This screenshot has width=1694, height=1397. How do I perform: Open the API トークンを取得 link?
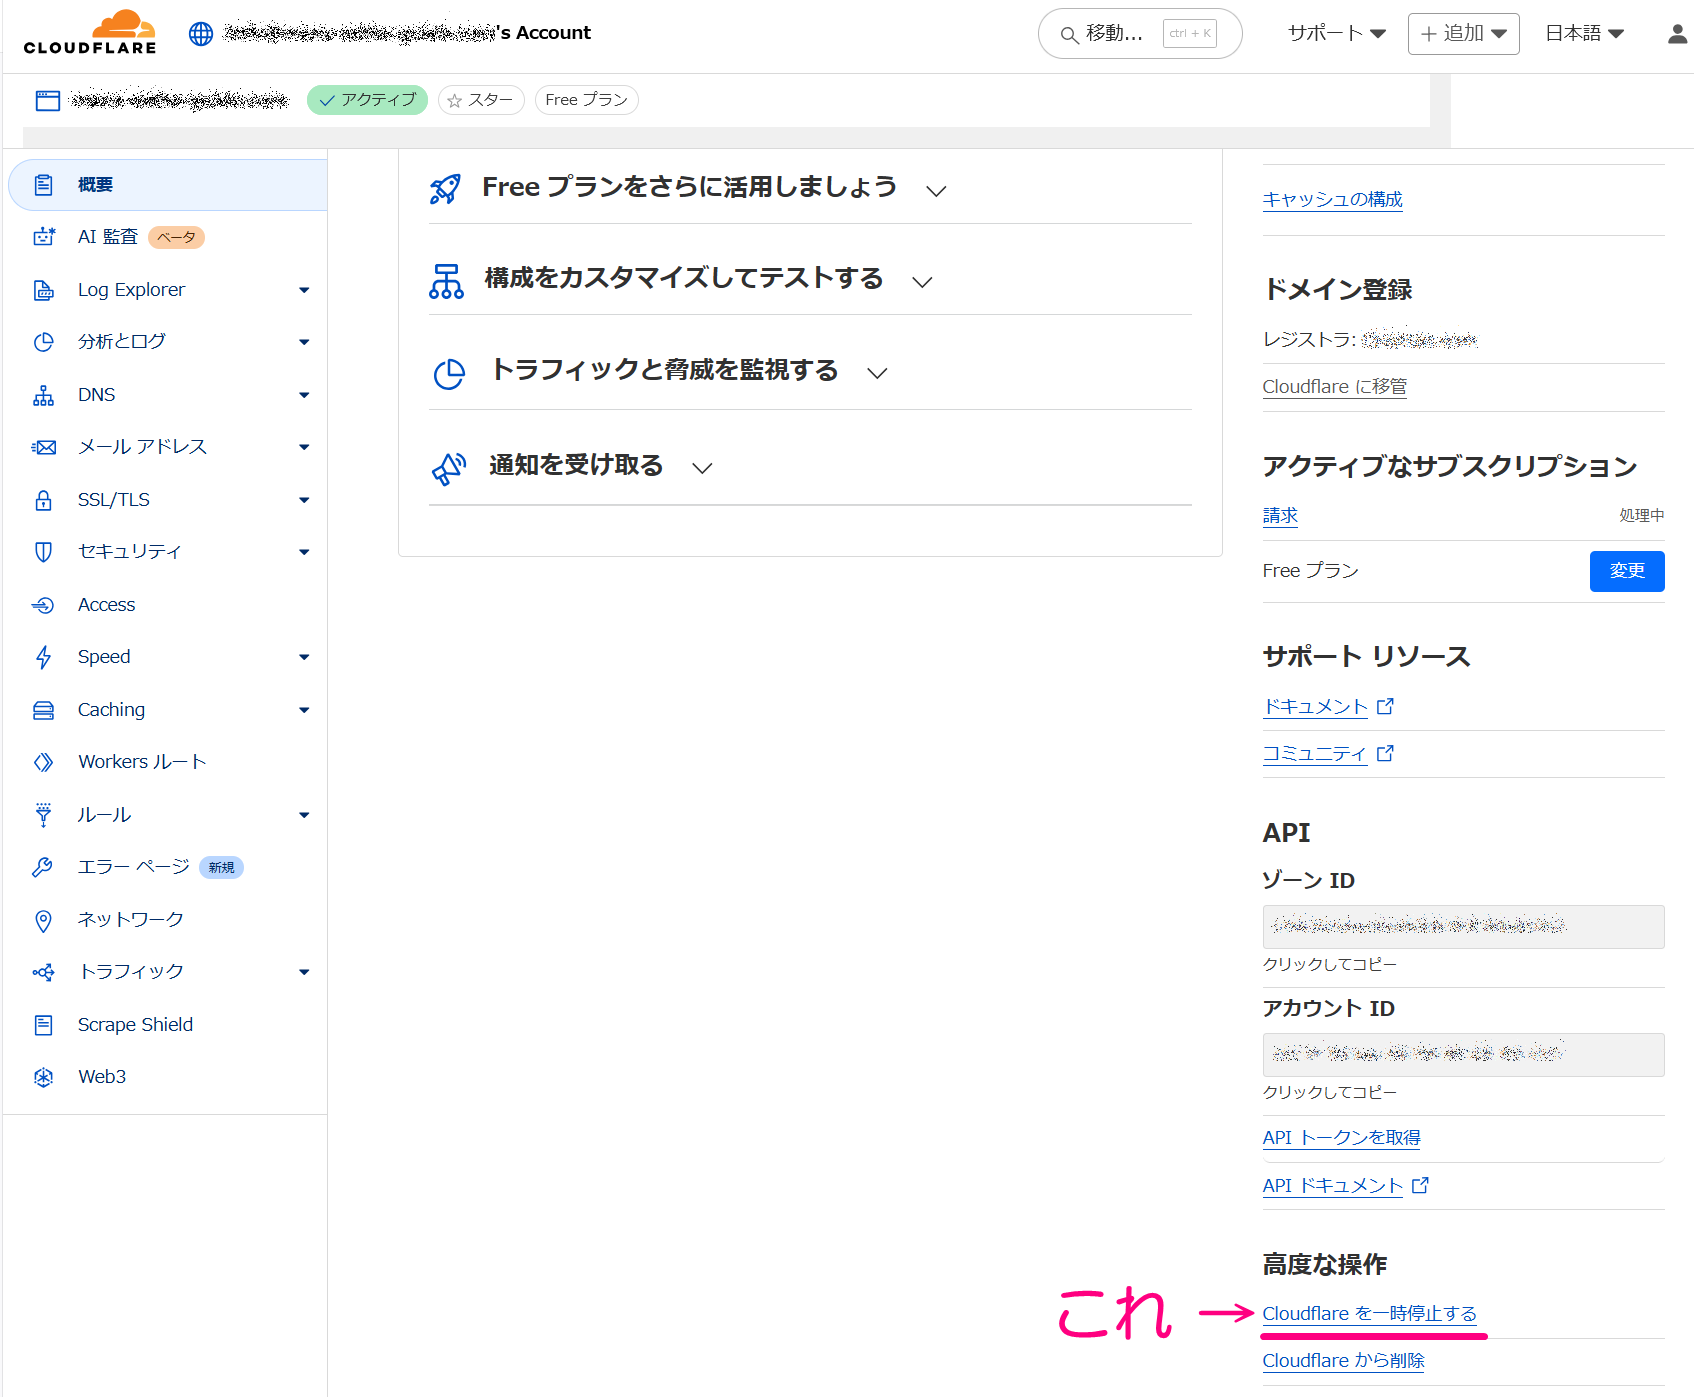pyautogui.click(x=1341, y=1137)
